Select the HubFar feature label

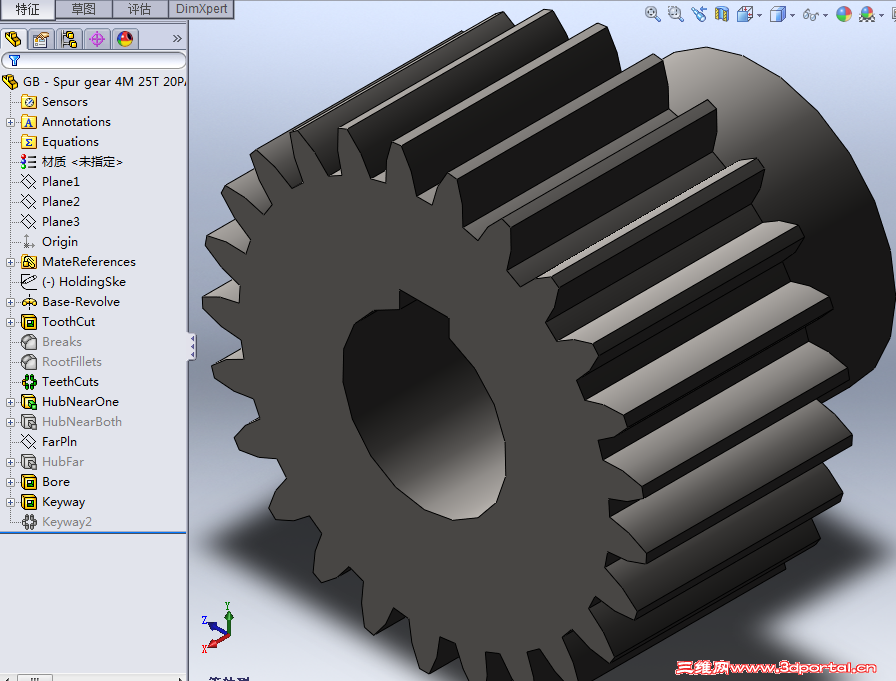63,462
